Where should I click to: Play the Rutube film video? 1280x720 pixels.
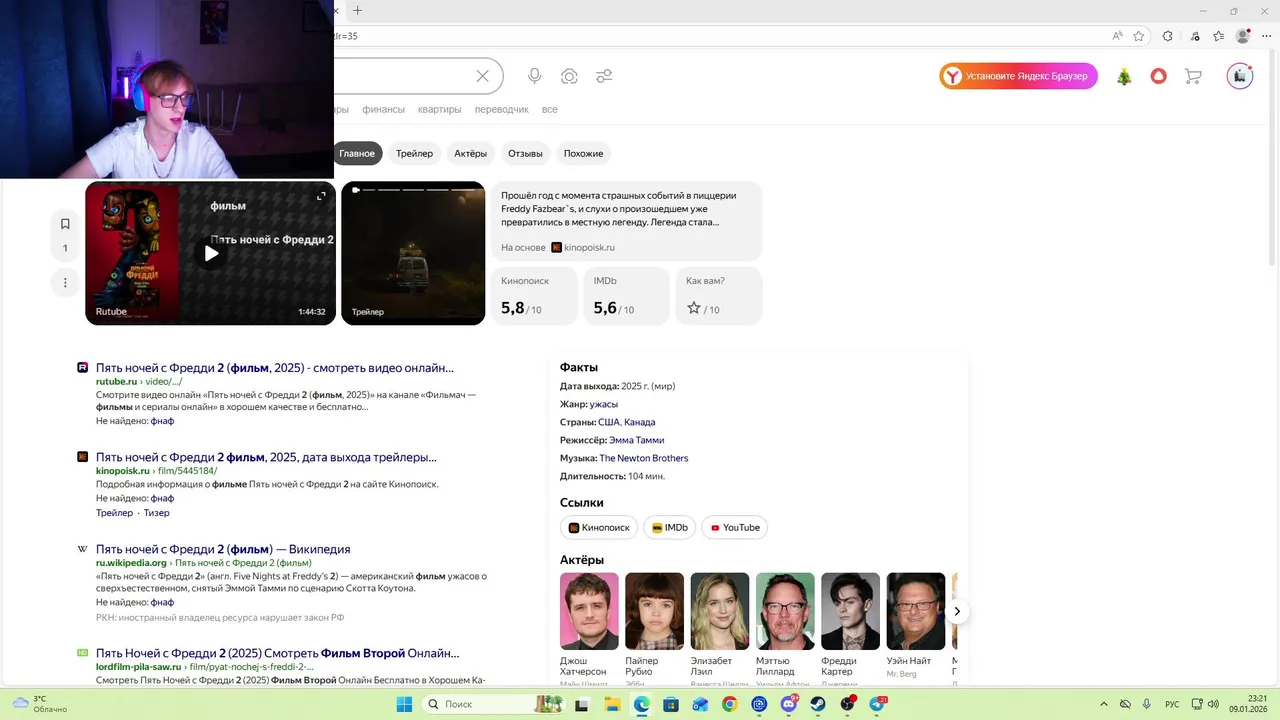[x=211, y=253]
